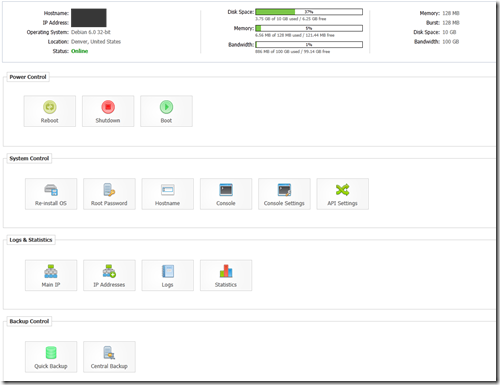Open API Settings

coord(343,194)
